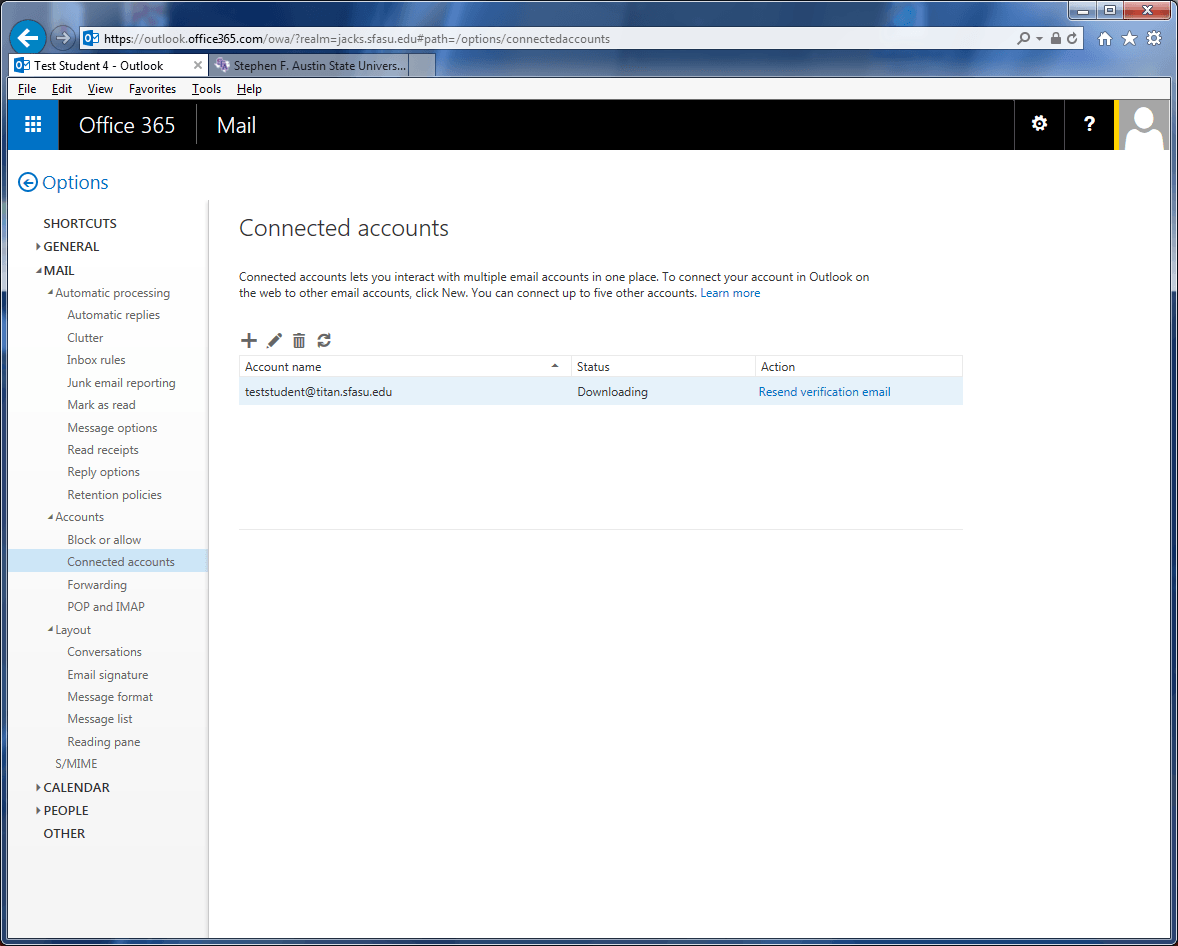Click the plus icon to add account

pyautogui.click(x=249, y=341)
